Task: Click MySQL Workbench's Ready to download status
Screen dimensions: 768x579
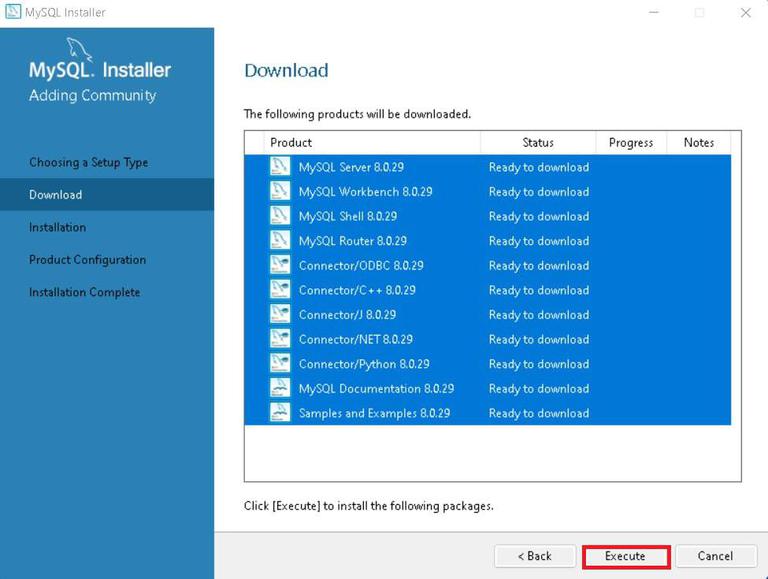Action: click(539, 192)
